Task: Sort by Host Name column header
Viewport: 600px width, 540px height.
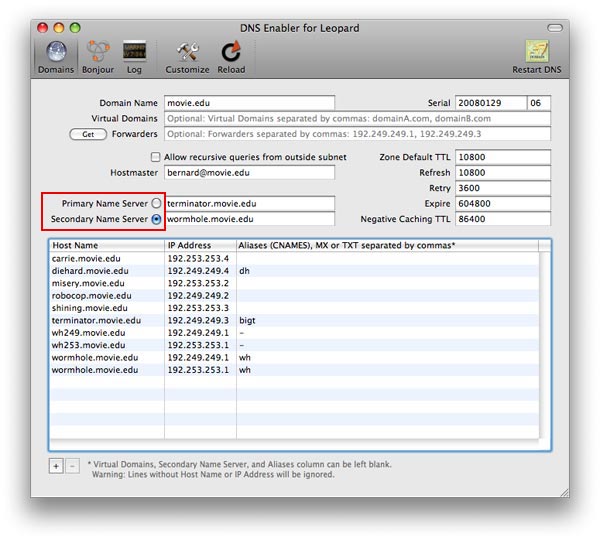Action: point(106,245)
